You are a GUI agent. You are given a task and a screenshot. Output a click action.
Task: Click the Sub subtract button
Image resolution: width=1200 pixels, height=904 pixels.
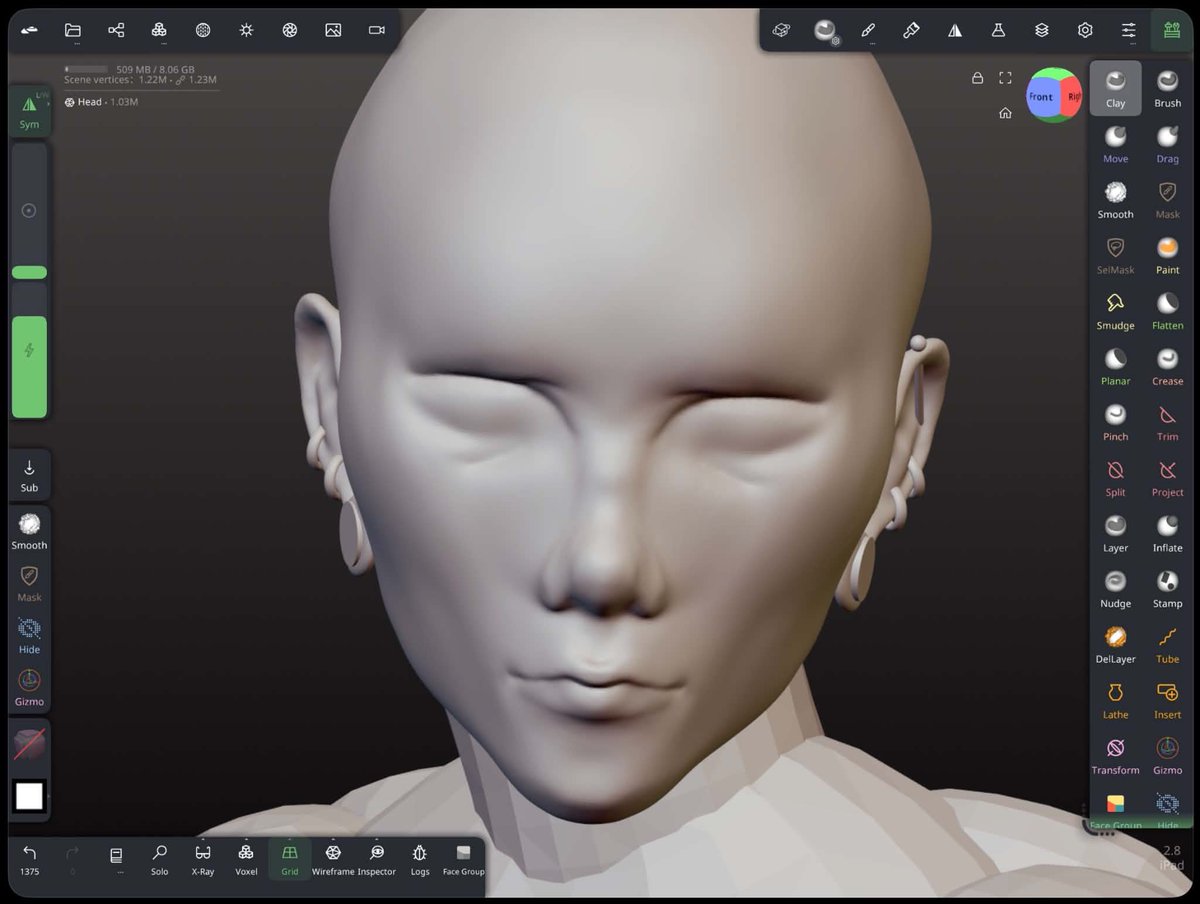[29, 476]
